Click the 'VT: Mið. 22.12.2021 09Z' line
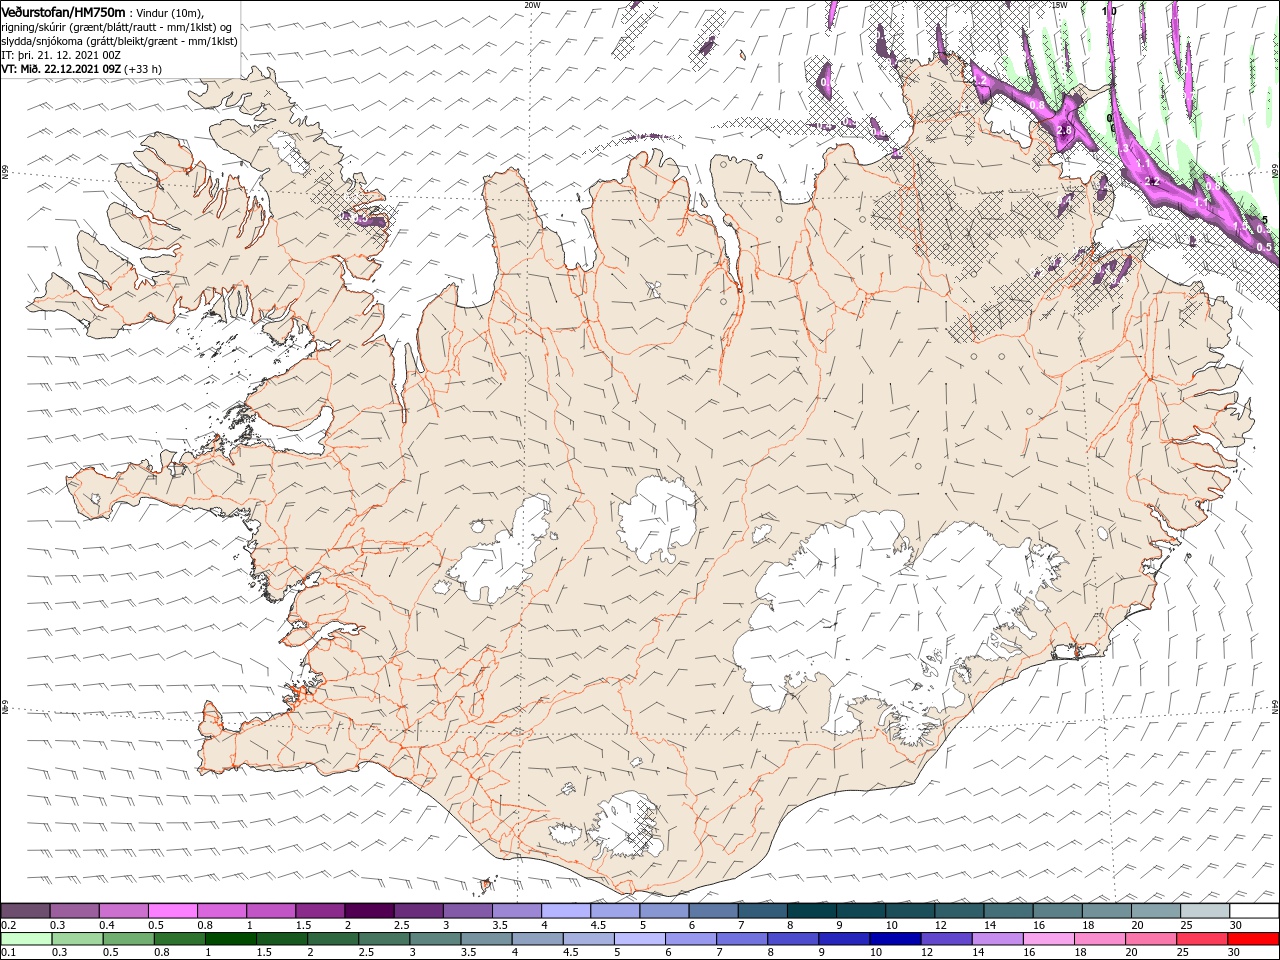Screen dimensions: 1280x960 pyautogui.click(x=62, y=69)
